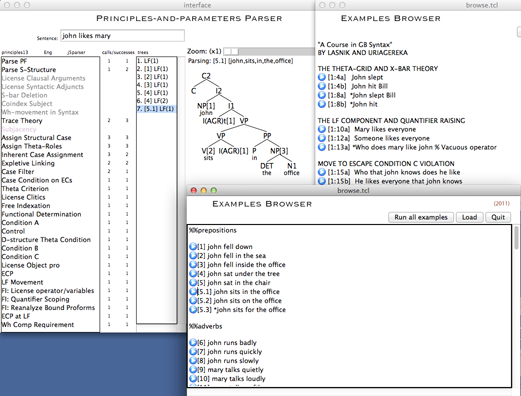Run the blue icon for [9] mary talks quietly
This screenshot has height=396, width=521.
point(193,369)
